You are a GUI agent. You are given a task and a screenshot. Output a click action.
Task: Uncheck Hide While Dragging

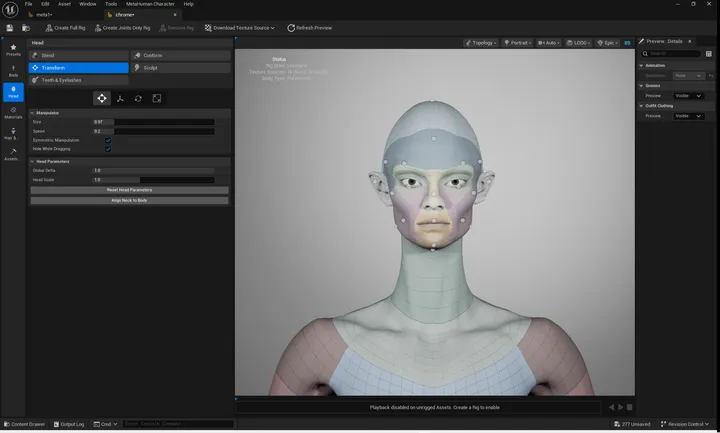pos(108,149)
